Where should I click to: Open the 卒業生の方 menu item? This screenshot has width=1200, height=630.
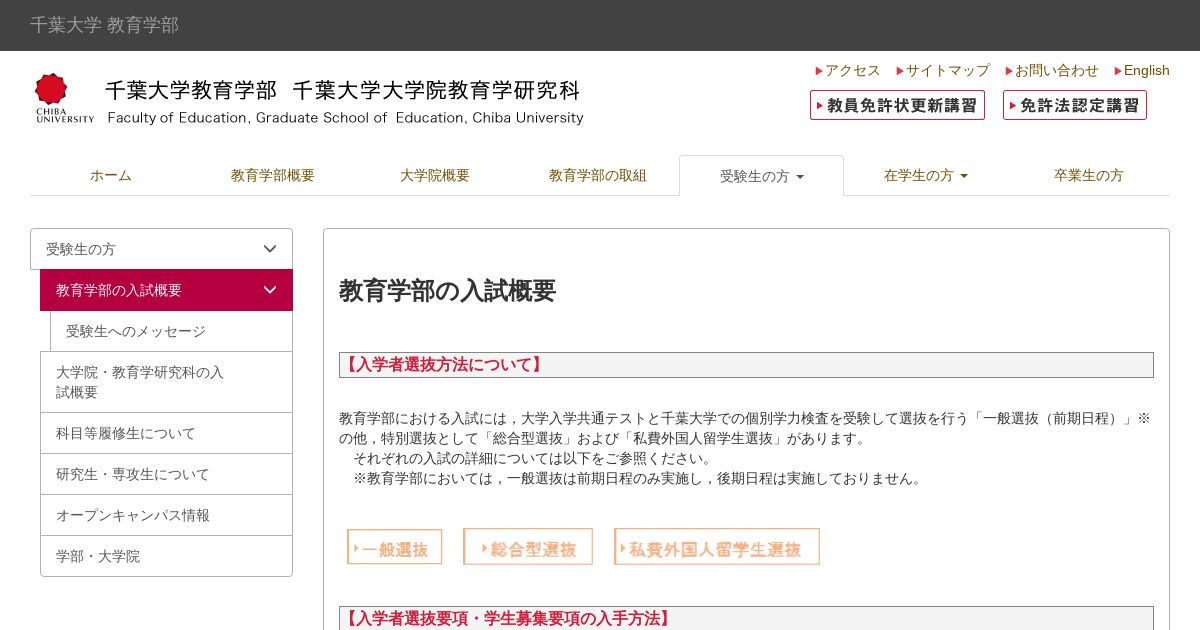click(1089, 175)
